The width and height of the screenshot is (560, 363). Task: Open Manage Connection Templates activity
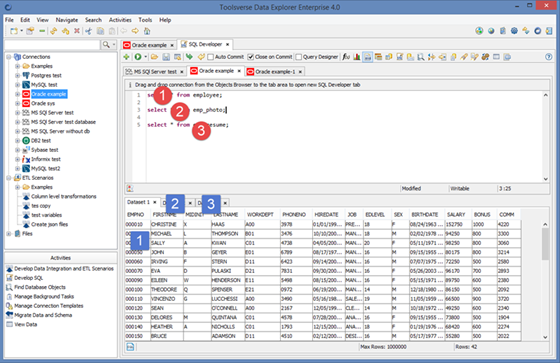click(x=49, y=305)
